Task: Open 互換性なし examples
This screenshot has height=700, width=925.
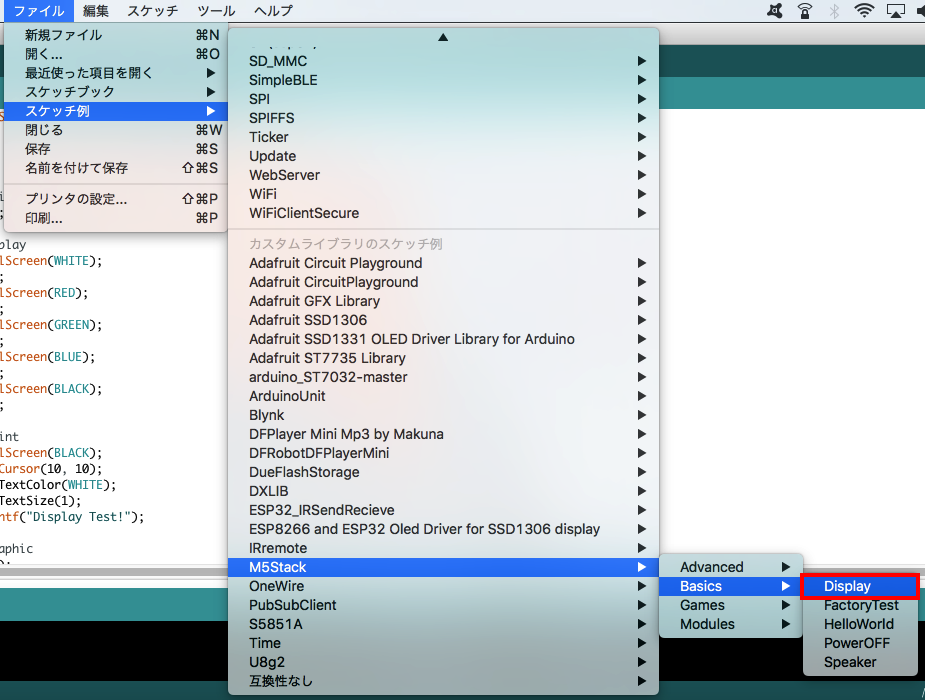Action: click(x=443, y=681)
